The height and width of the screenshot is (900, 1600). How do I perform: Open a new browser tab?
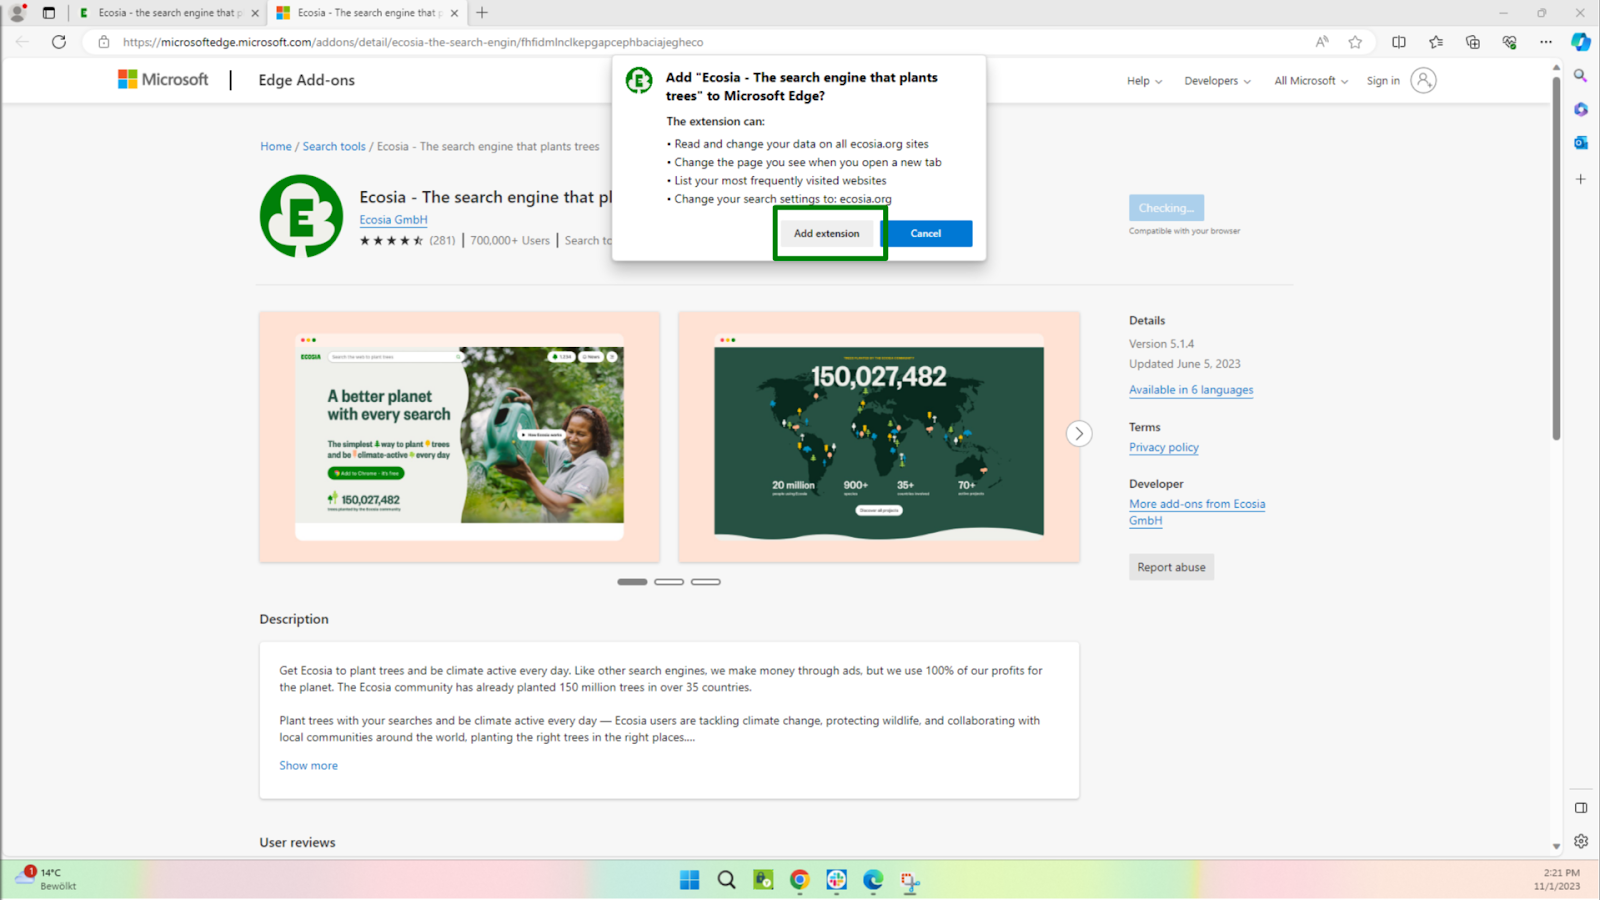482,13
